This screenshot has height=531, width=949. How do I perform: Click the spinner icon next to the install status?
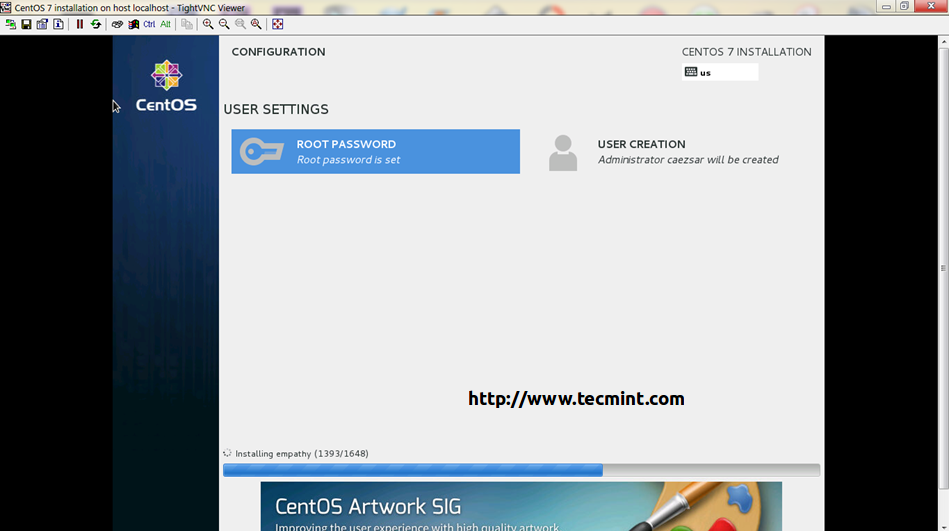(227, 453)
